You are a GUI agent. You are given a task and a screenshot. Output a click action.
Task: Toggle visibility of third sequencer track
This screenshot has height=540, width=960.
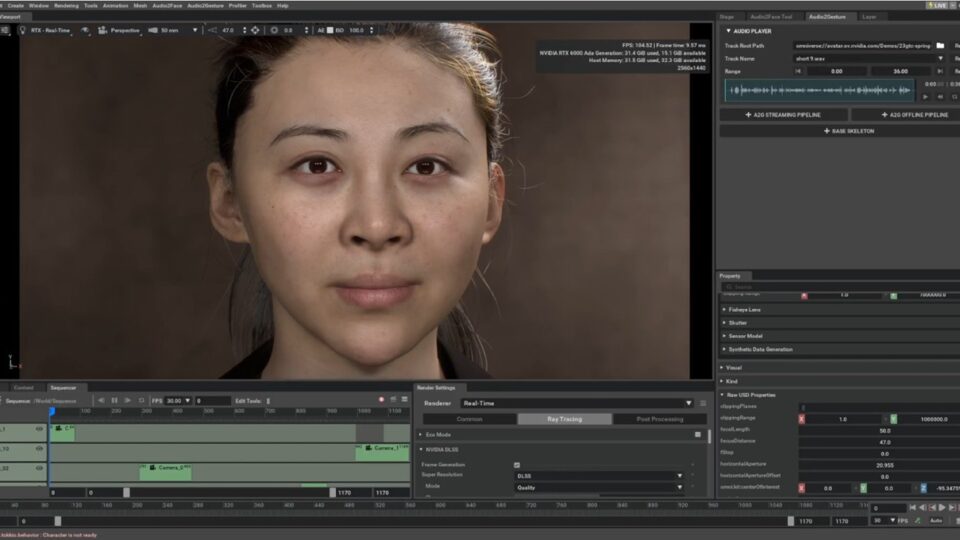click(39, 468)
